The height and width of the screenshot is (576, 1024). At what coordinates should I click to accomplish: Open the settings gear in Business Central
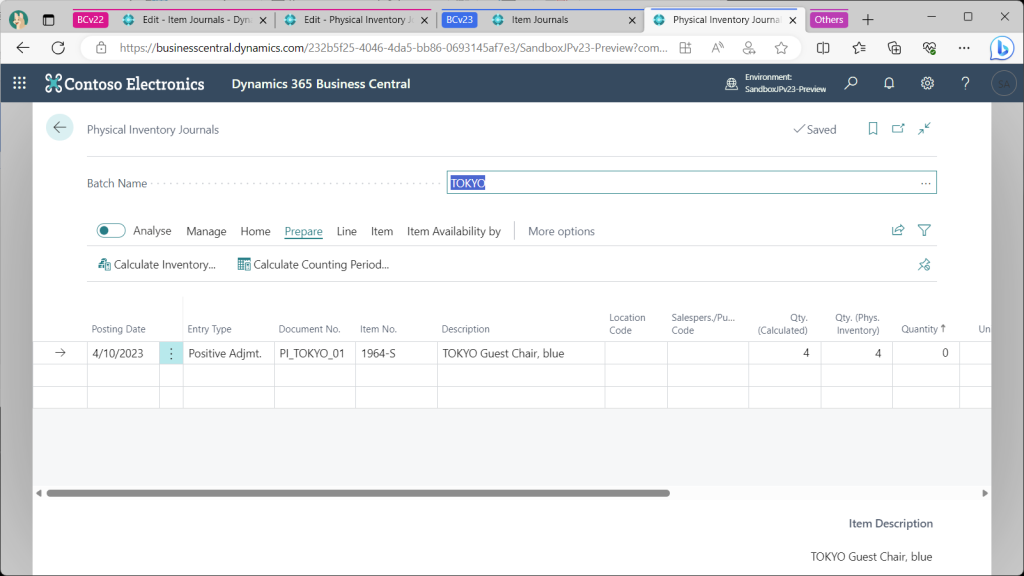pos(927,83)
